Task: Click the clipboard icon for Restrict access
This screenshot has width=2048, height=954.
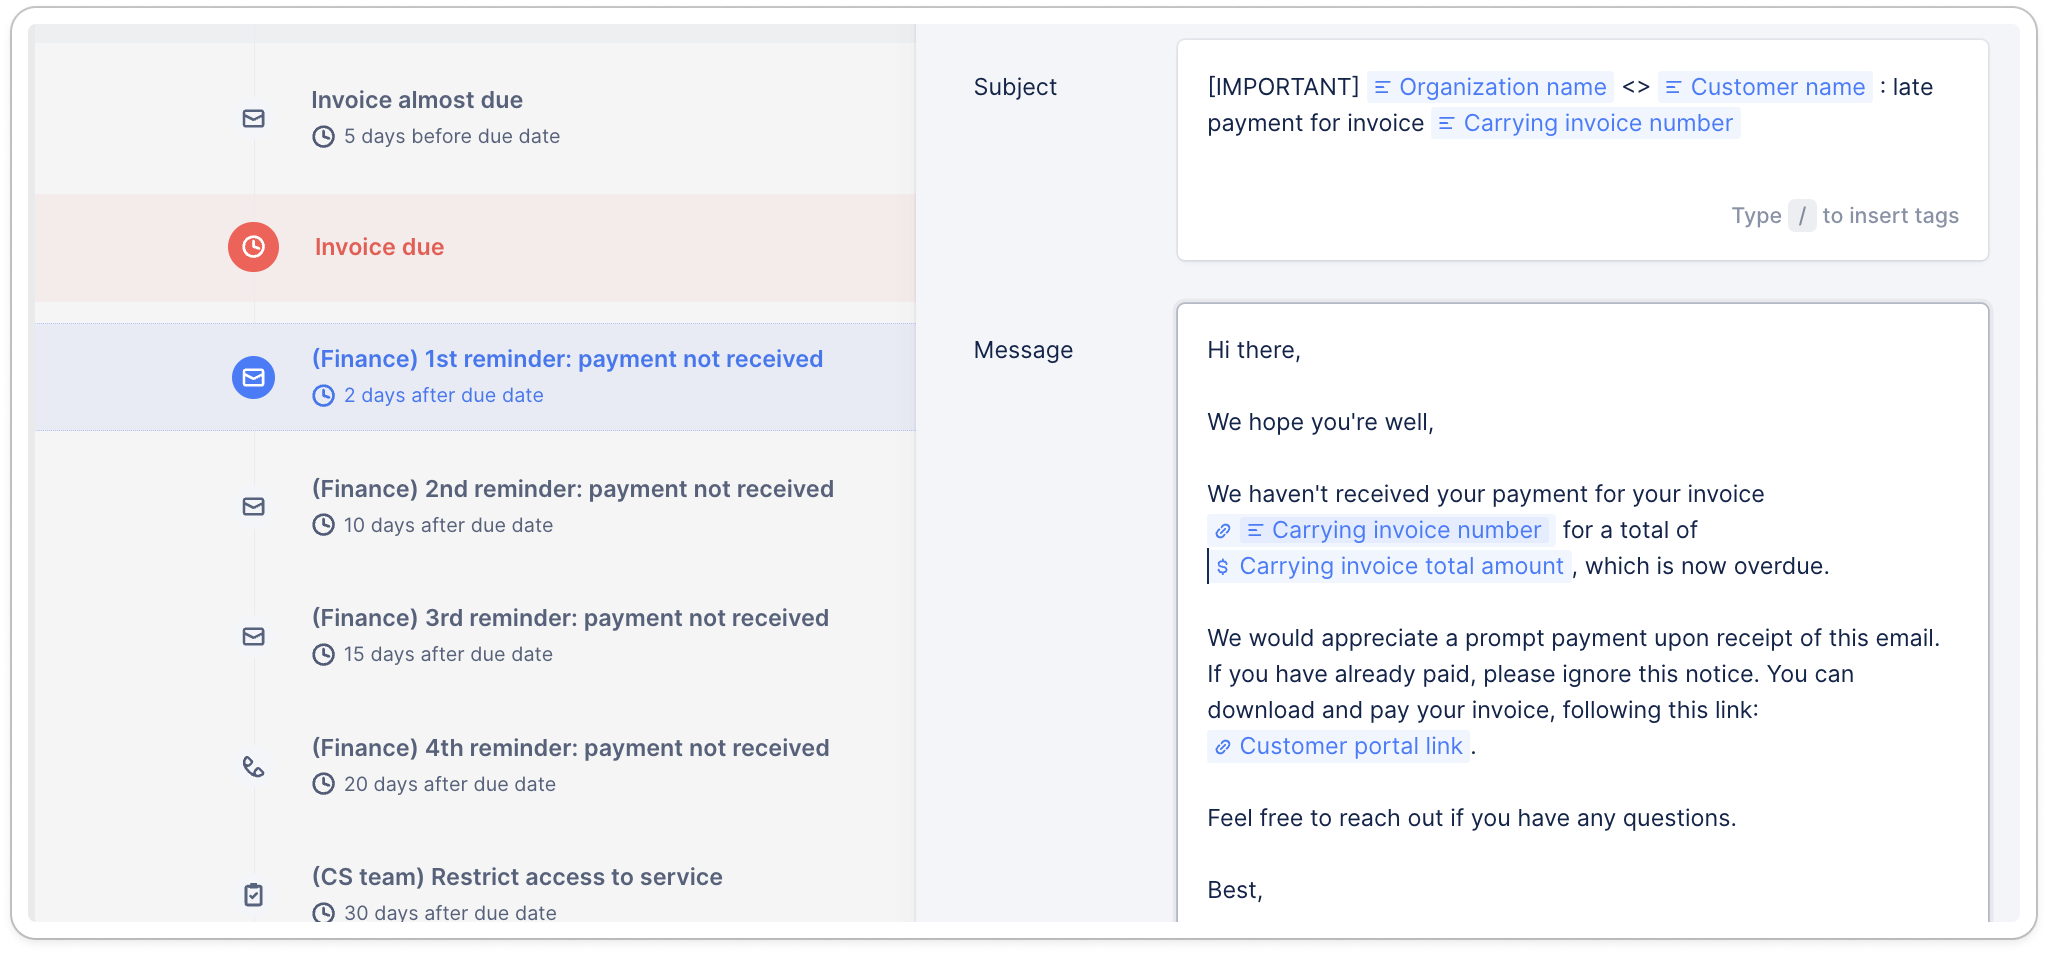Action: 254,894
